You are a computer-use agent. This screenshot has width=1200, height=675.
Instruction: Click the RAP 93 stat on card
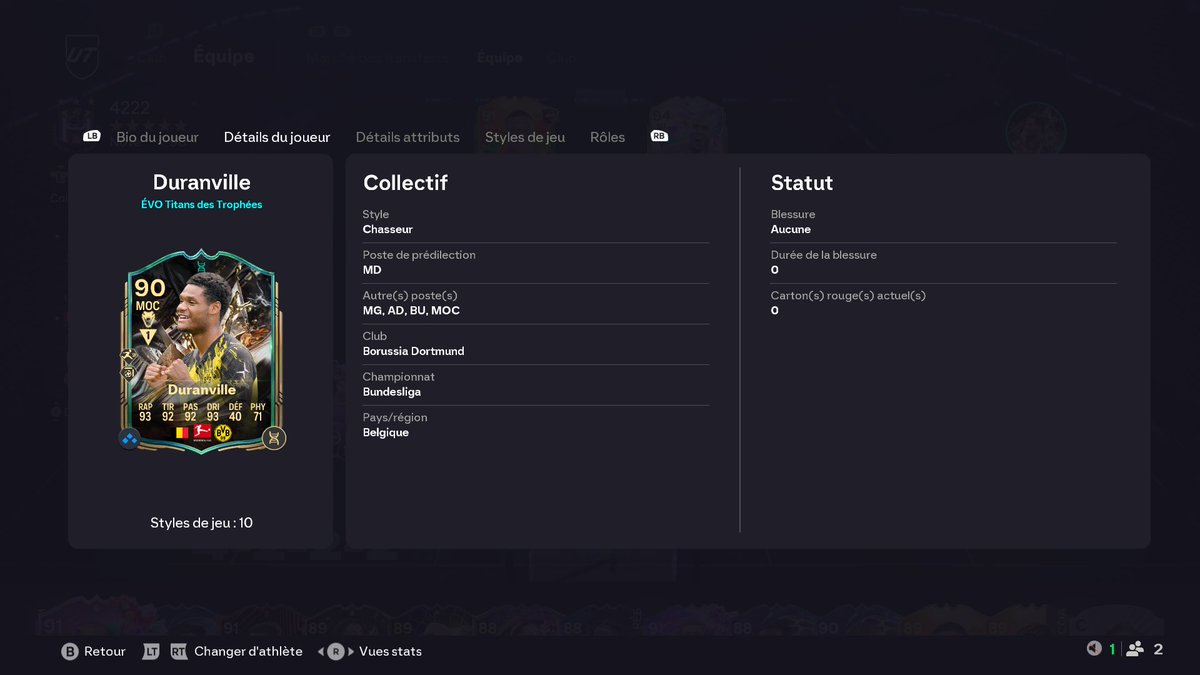(145, 412)
